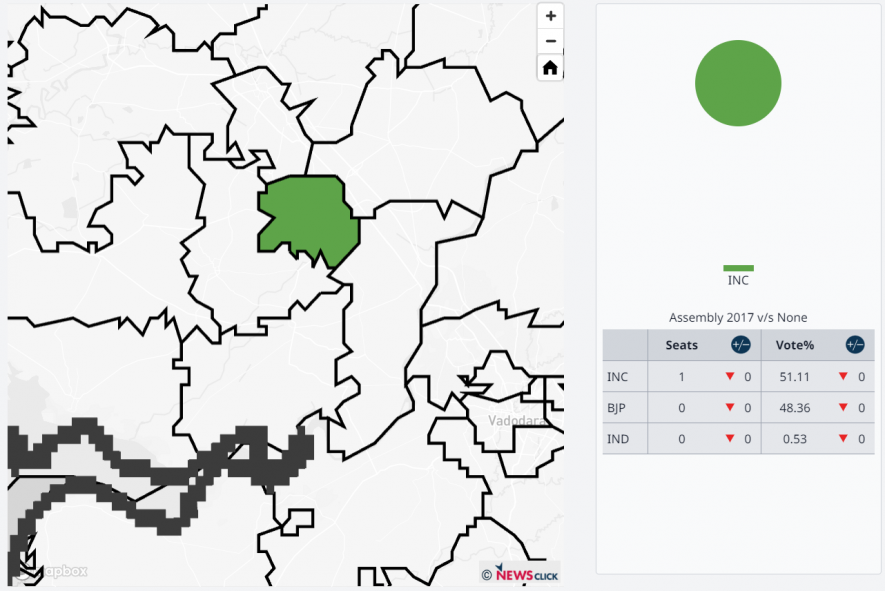Click red down arrow beside IND 0.53
The height and width of the screenshot is (591, 885).
click(x=845, y=439)
